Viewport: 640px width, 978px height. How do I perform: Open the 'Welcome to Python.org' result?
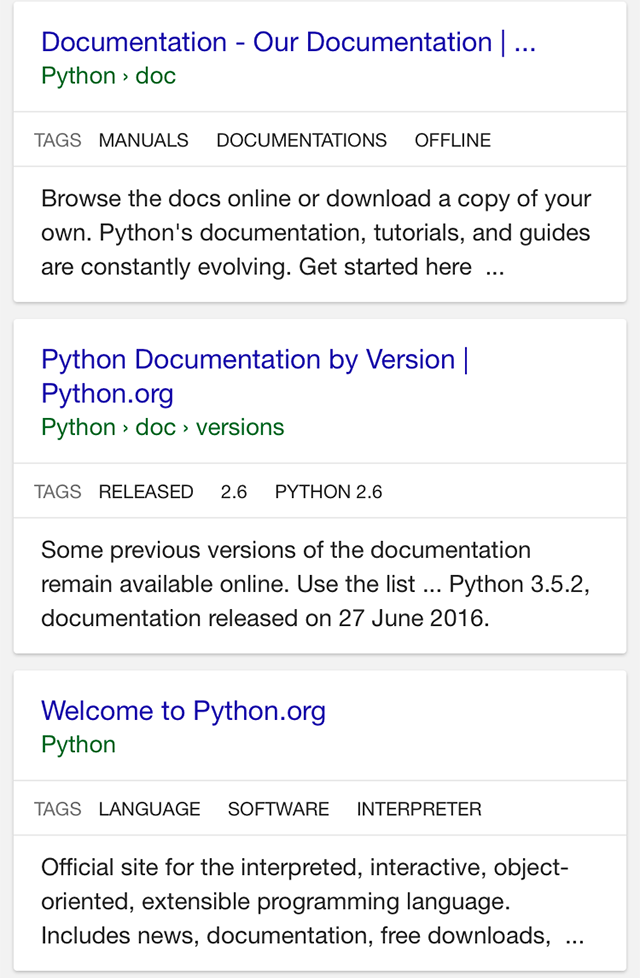coord(183,711)
